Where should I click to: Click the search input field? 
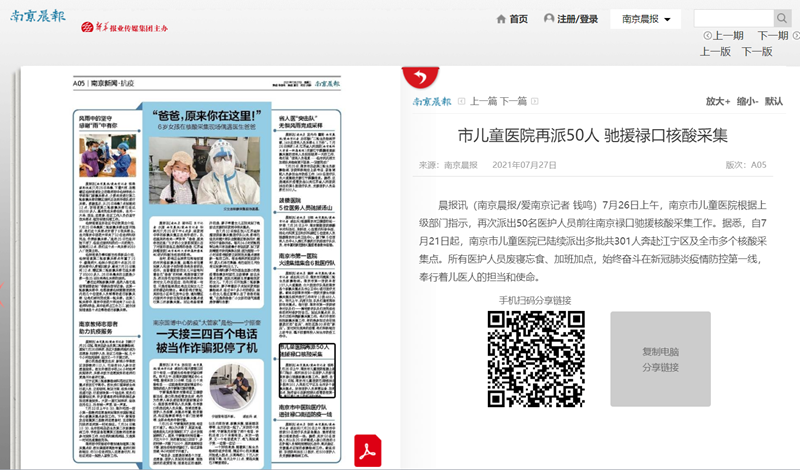click(x=734, y=18)
